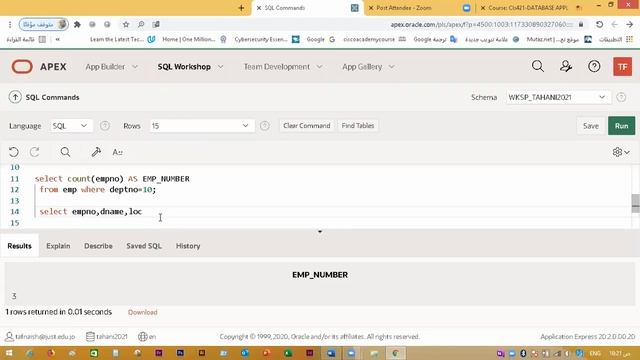Click the Oracle APEX logo icon
The height and width of the screenshot is (360, 640).
coord(22,67)
